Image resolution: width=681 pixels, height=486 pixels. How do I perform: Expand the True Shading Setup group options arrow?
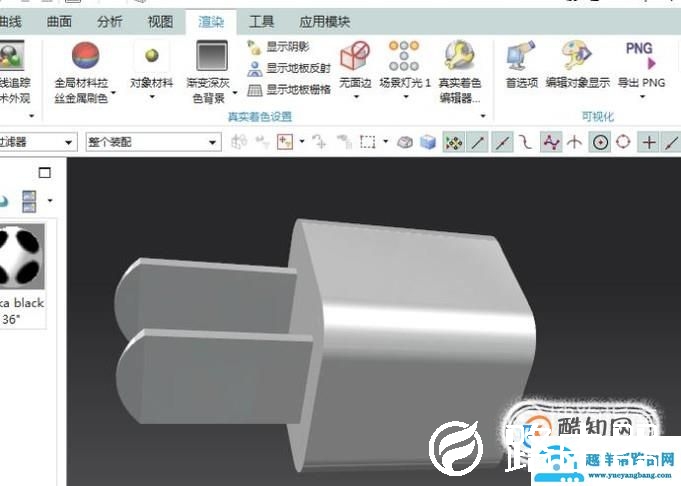pyautogui.click(x=483, y=116)
